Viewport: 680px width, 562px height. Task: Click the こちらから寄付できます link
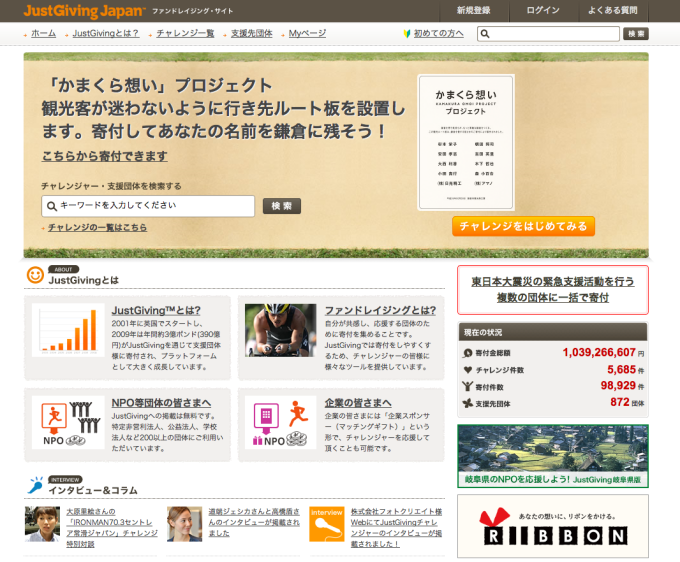point(105,156)
